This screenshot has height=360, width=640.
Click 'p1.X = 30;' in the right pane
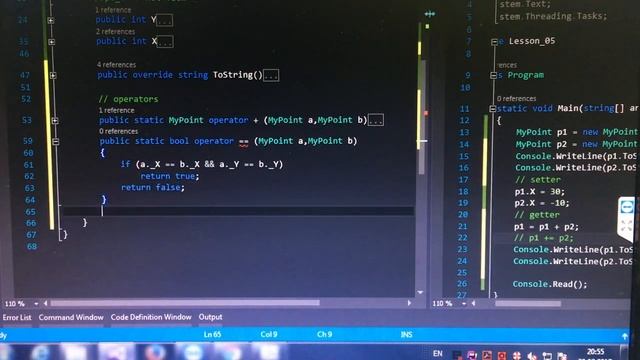(540, 191)
